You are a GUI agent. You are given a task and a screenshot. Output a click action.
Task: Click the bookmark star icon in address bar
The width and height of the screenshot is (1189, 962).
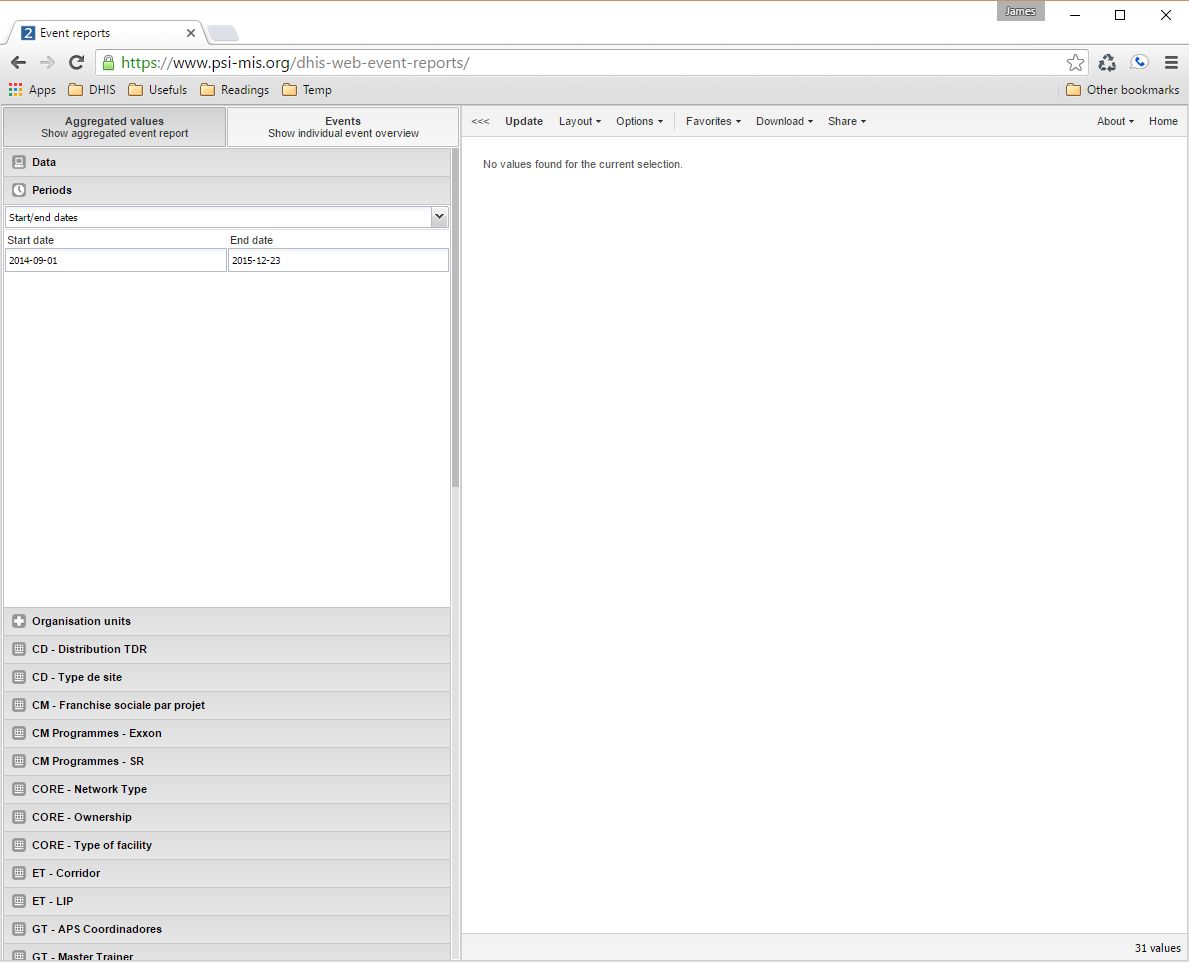point(1075,63)
